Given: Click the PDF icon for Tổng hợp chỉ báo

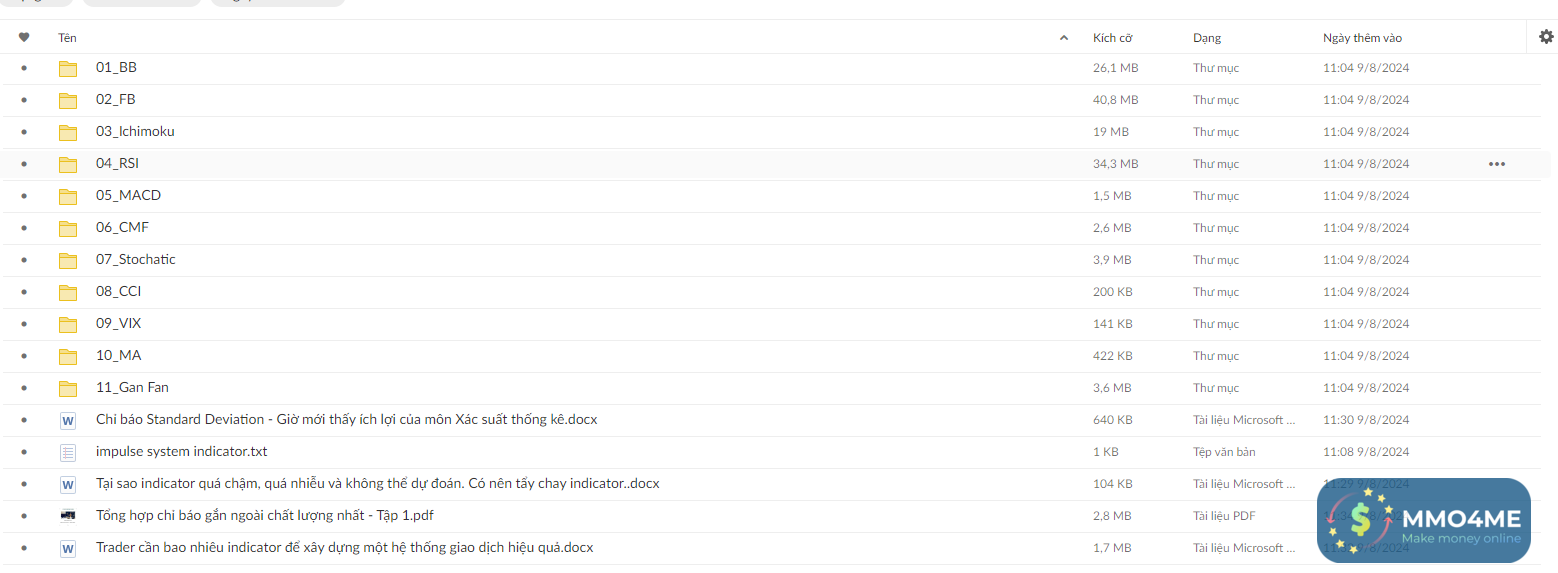Looking at the screenshot, I should coord(68,516).
